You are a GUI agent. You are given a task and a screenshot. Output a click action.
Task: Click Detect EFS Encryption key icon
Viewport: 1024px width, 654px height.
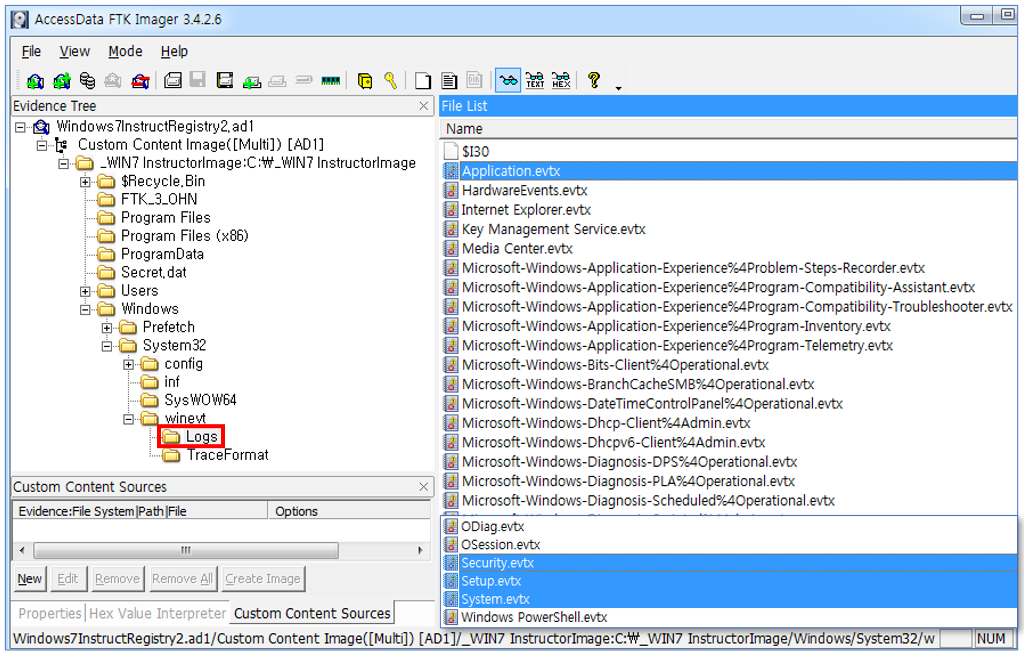(x=391, y=81)
